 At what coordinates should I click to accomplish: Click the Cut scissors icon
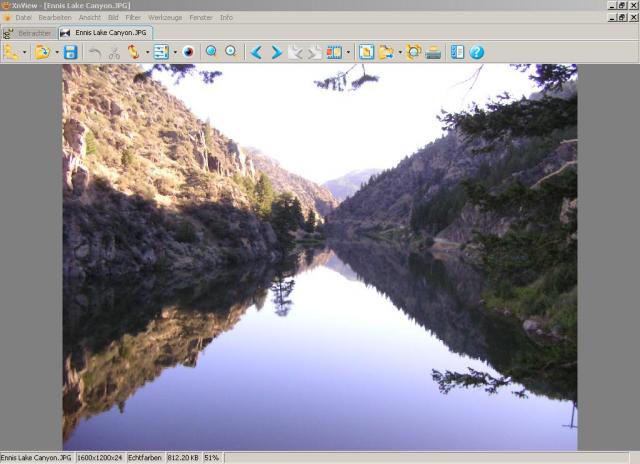114,52
